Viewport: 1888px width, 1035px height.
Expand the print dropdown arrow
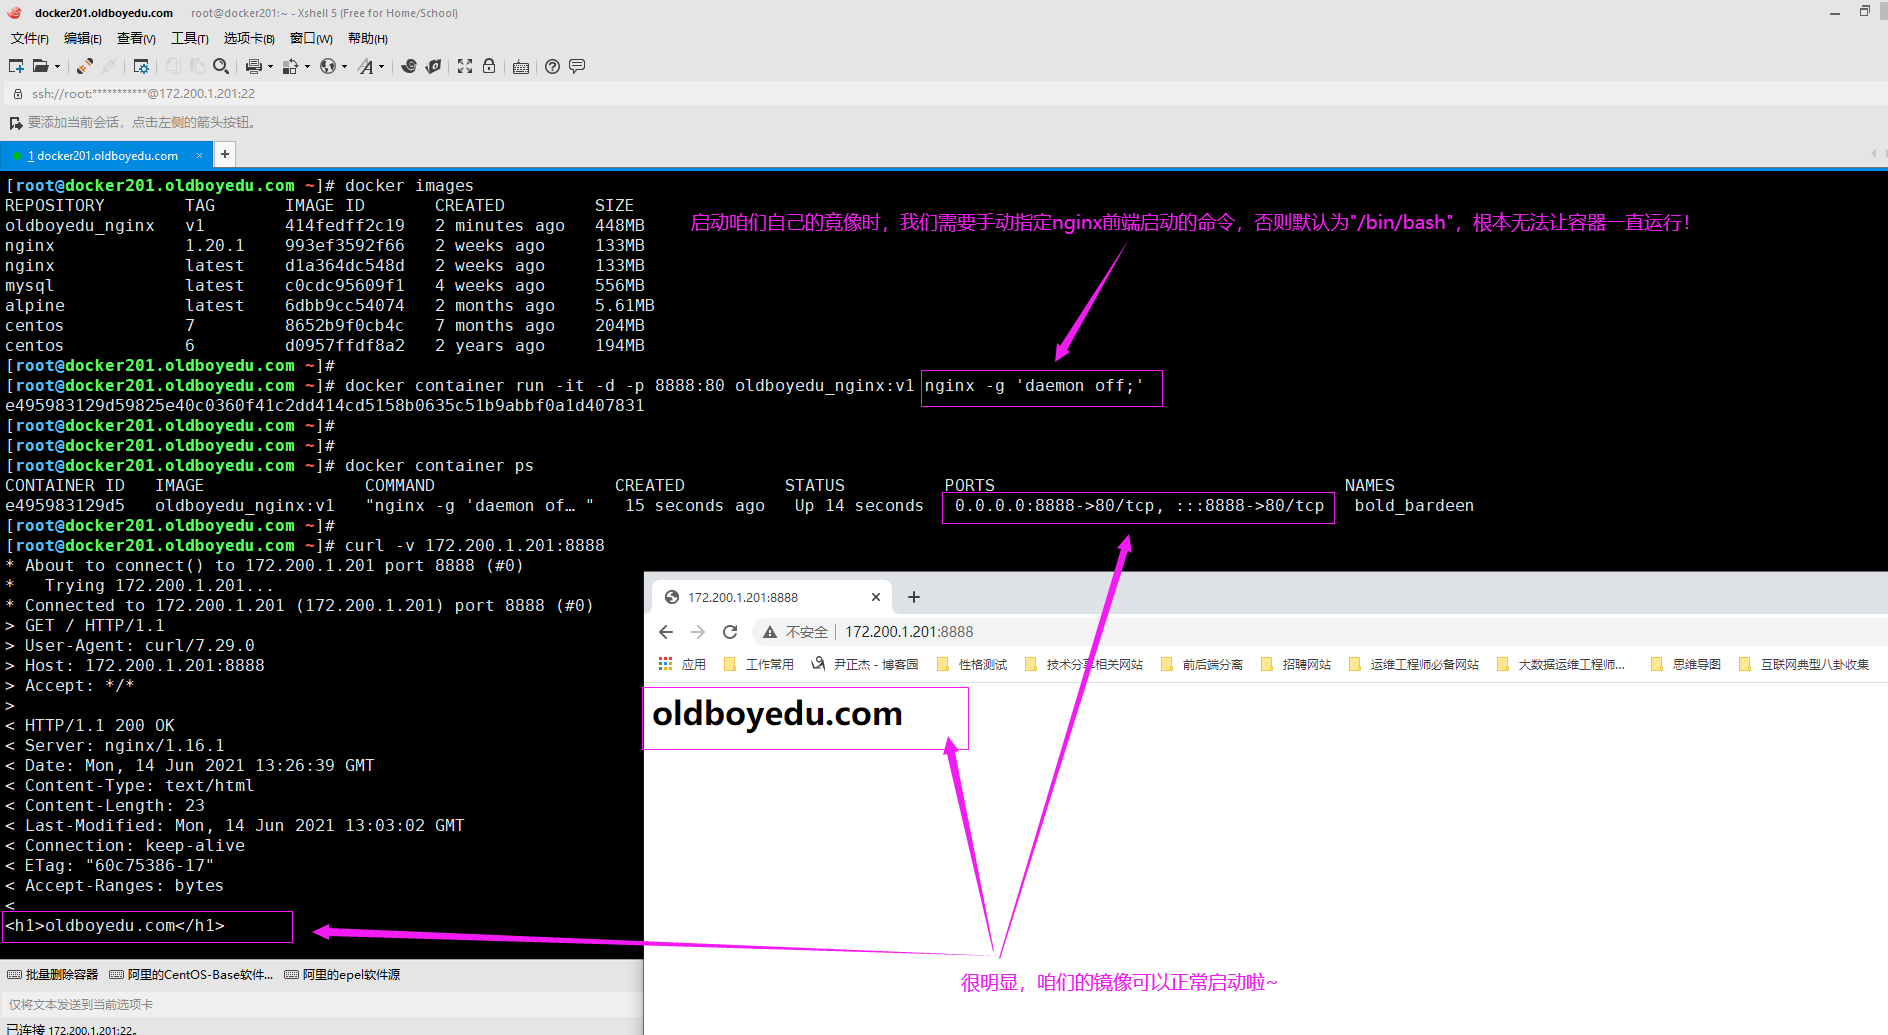click(x=270, y=67)
